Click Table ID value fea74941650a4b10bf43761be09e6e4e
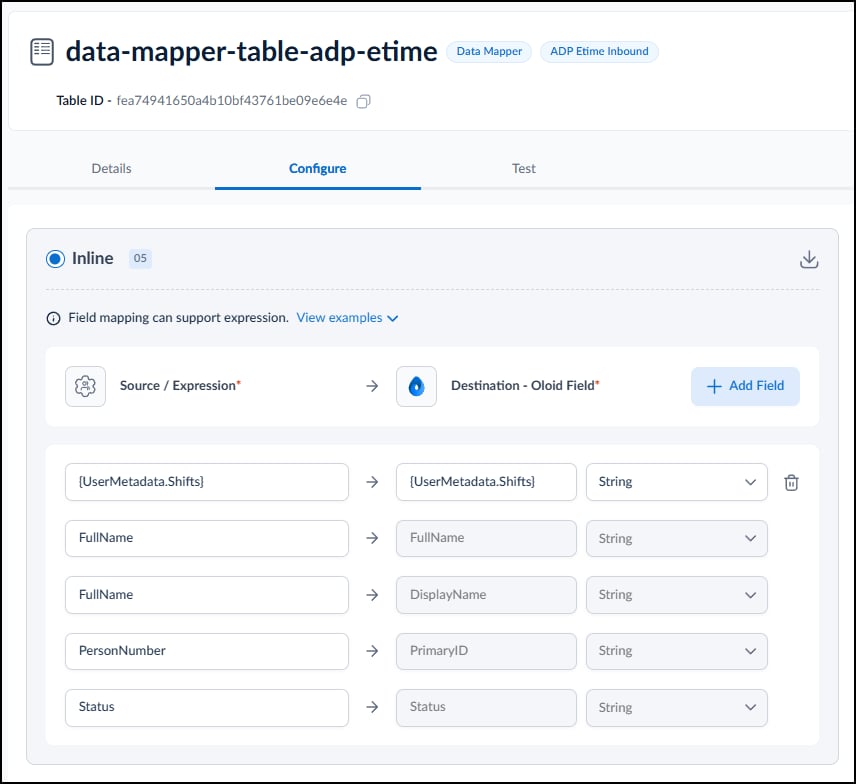The image size is (856, 784). 232,101
